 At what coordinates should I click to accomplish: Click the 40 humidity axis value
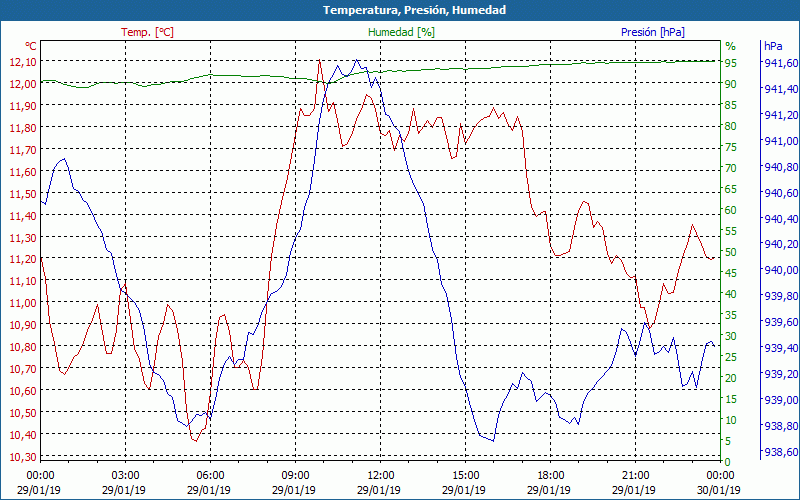pyautogui.click(x=731, y=294)
